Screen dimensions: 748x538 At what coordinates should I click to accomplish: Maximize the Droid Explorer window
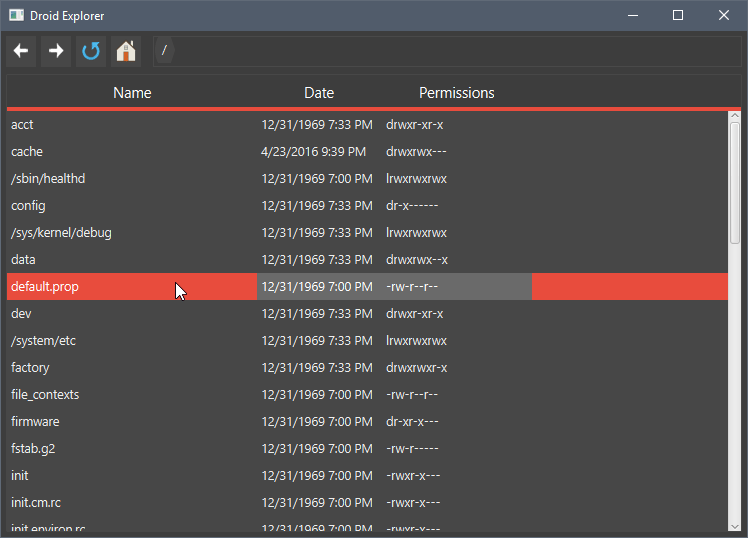tap(678, 16)
